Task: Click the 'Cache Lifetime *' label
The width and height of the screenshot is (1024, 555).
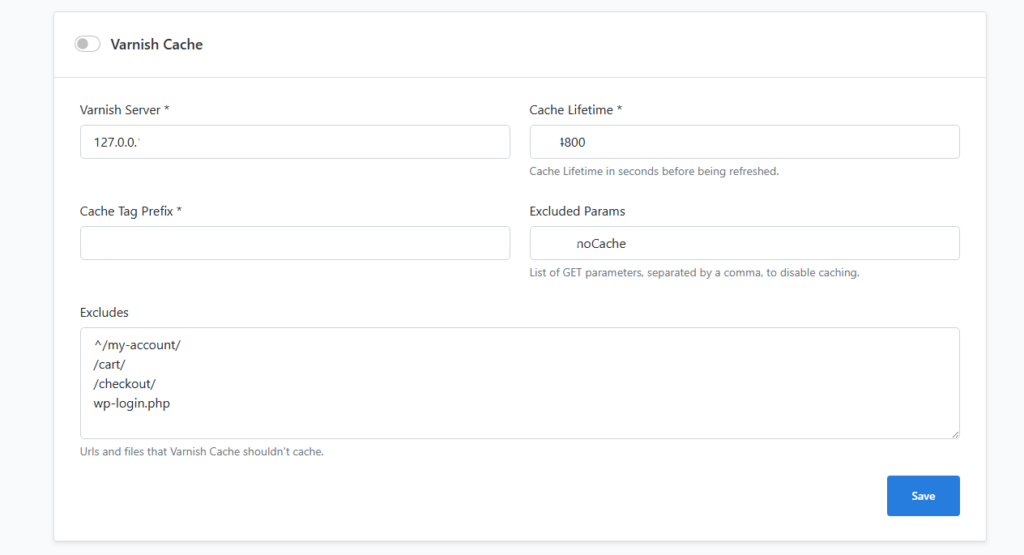Action: 575,110
